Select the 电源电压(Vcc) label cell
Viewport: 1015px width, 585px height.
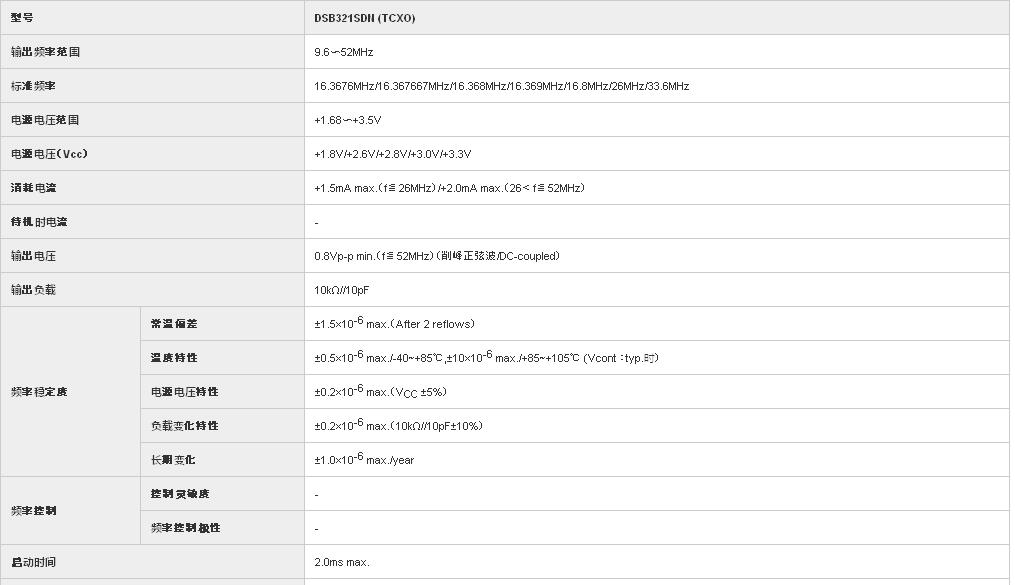point(49,154)
